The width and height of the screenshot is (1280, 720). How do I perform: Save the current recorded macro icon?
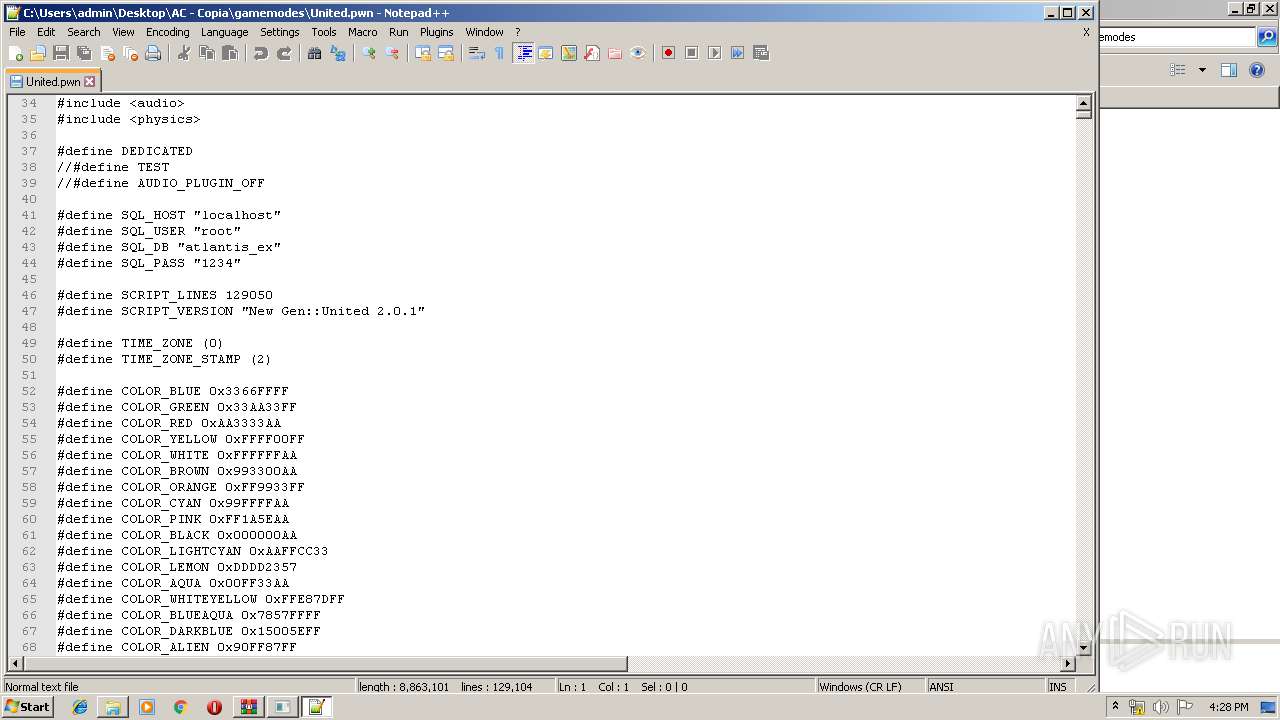coord(761,53)
